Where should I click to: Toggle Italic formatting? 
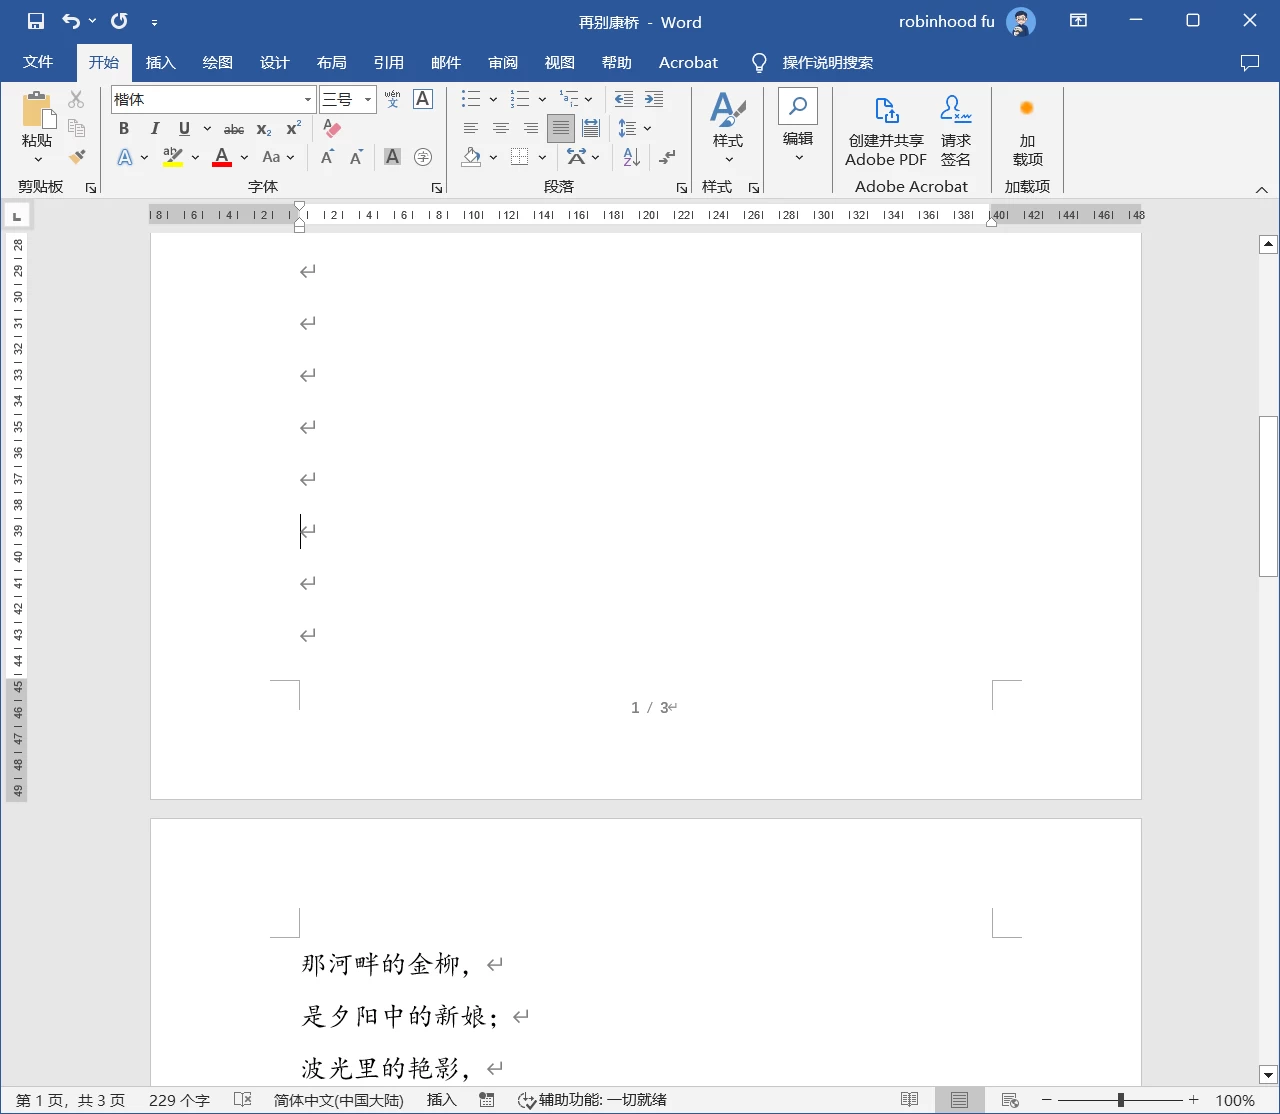pyautogui.click(x=154, y=128)
